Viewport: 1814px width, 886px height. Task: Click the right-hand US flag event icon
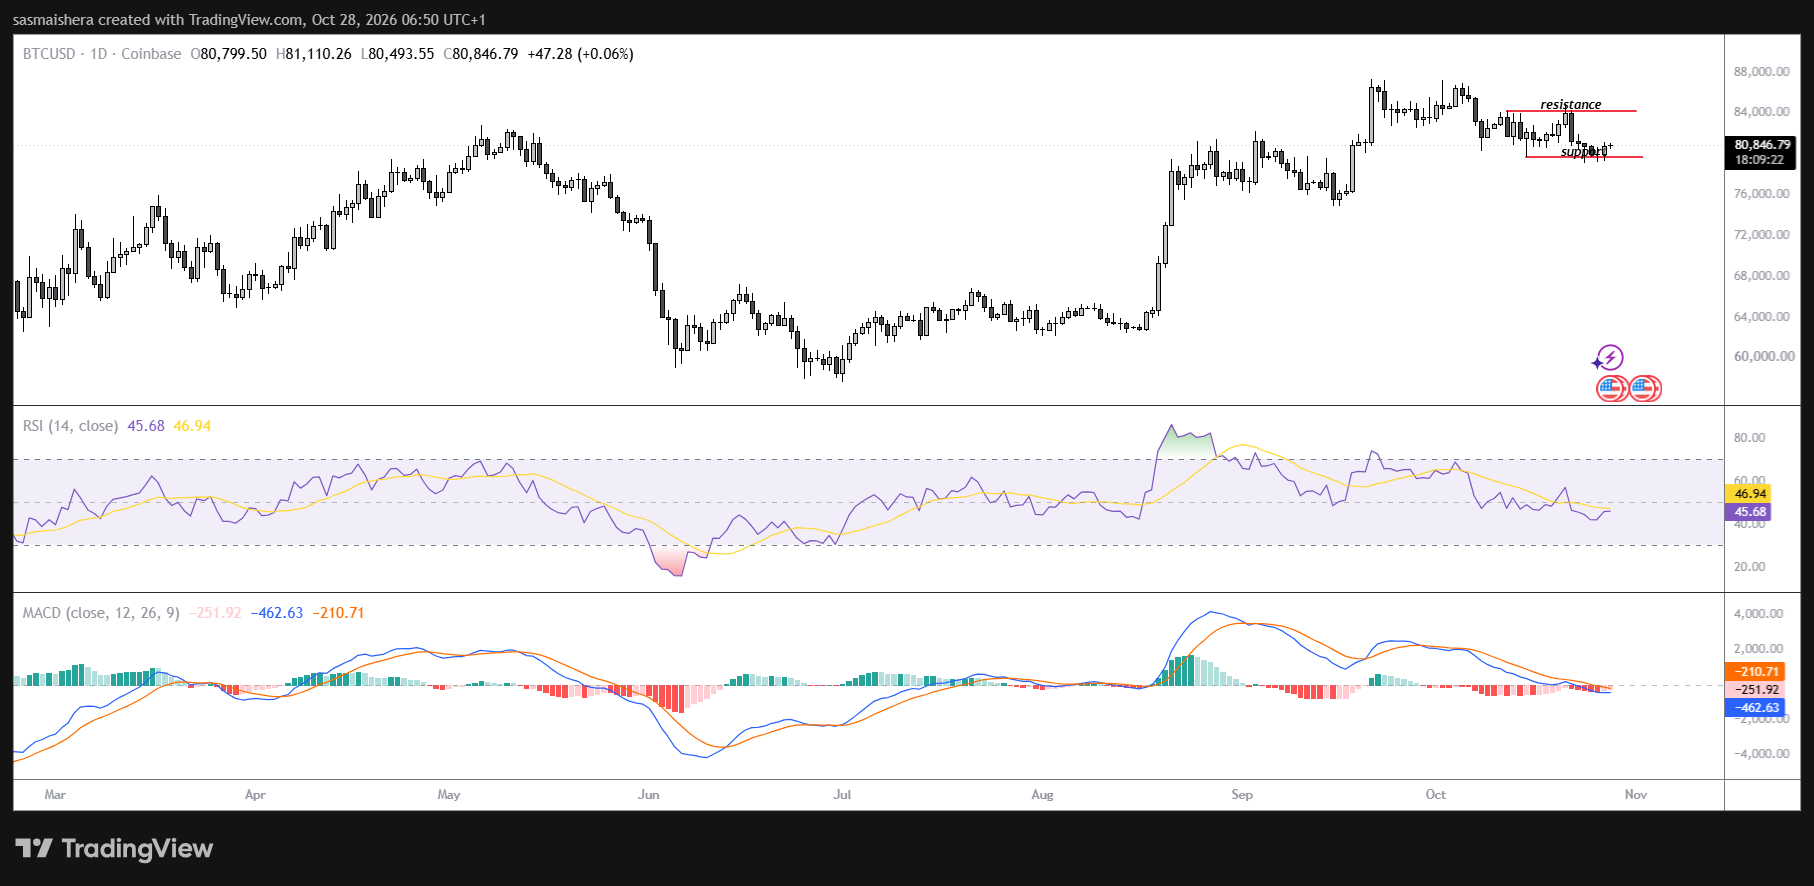[1645, 388]
